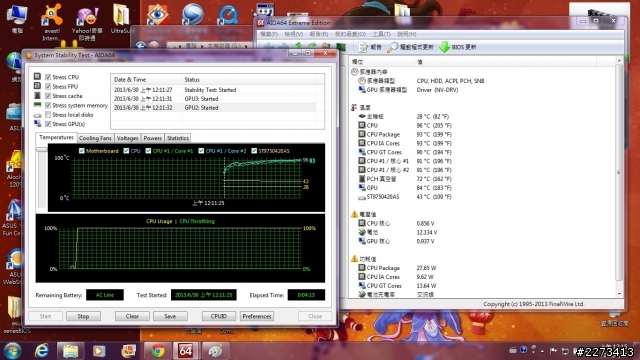Click the driver update magnifier icon
Screen dimensions: 640x360
392,47
